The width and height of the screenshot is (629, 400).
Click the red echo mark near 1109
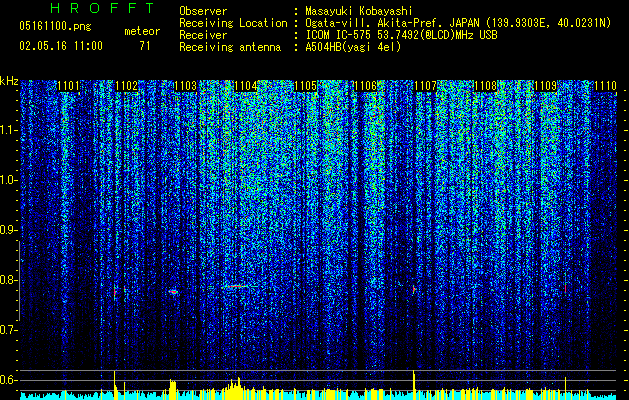tap(565, 288)
